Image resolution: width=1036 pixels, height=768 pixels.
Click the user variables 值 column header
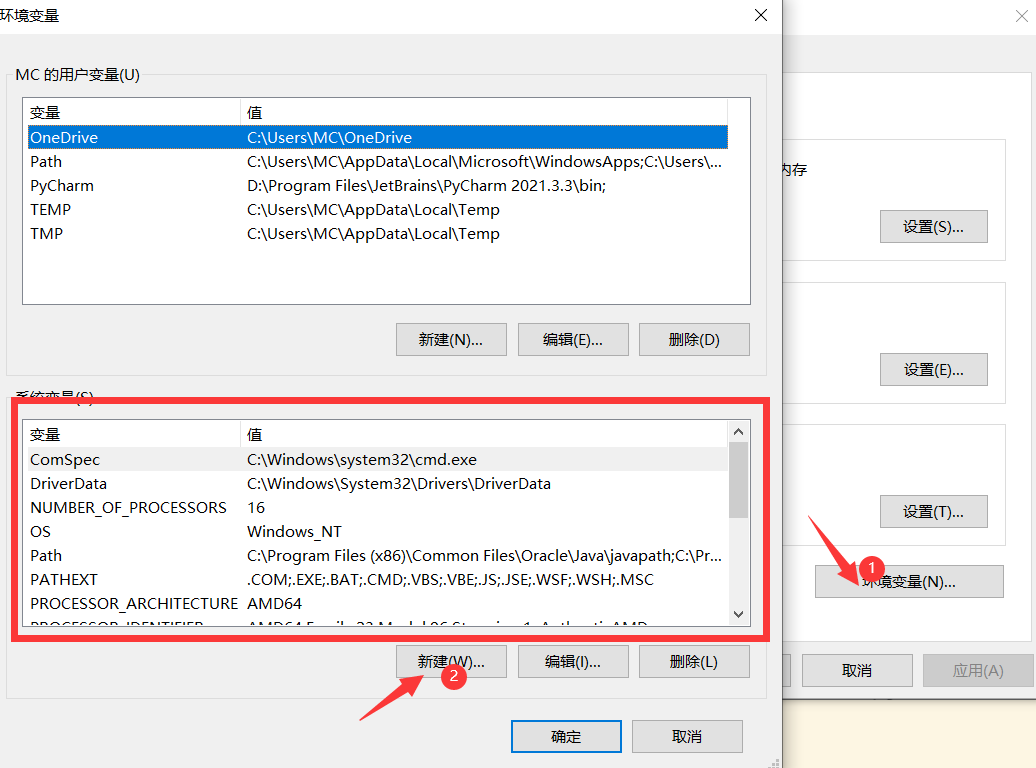click(484, 112)
